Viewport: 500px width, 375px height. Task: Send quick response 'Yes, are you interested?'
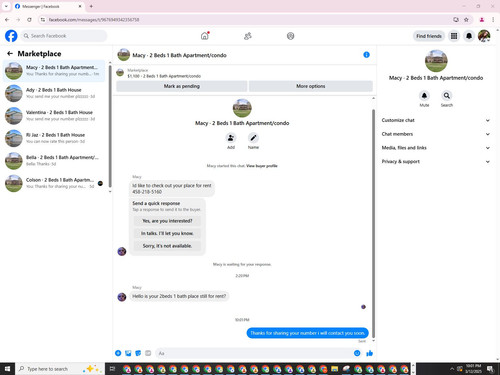[167, 221]
